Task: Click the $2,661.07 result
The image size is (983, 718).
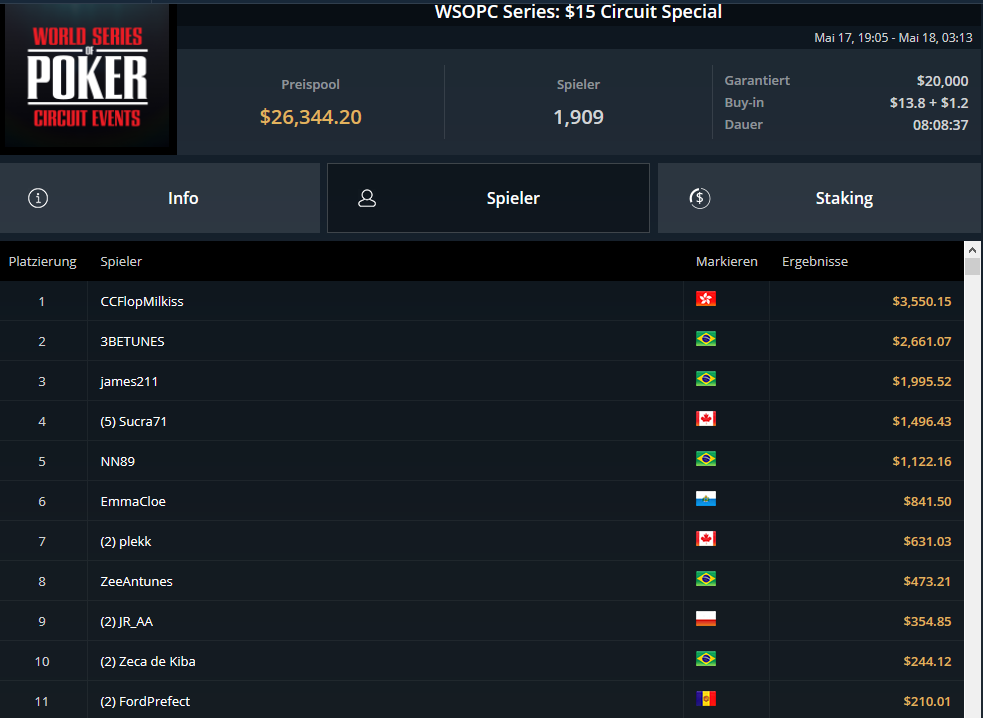Action: click(x=922, y=341)
